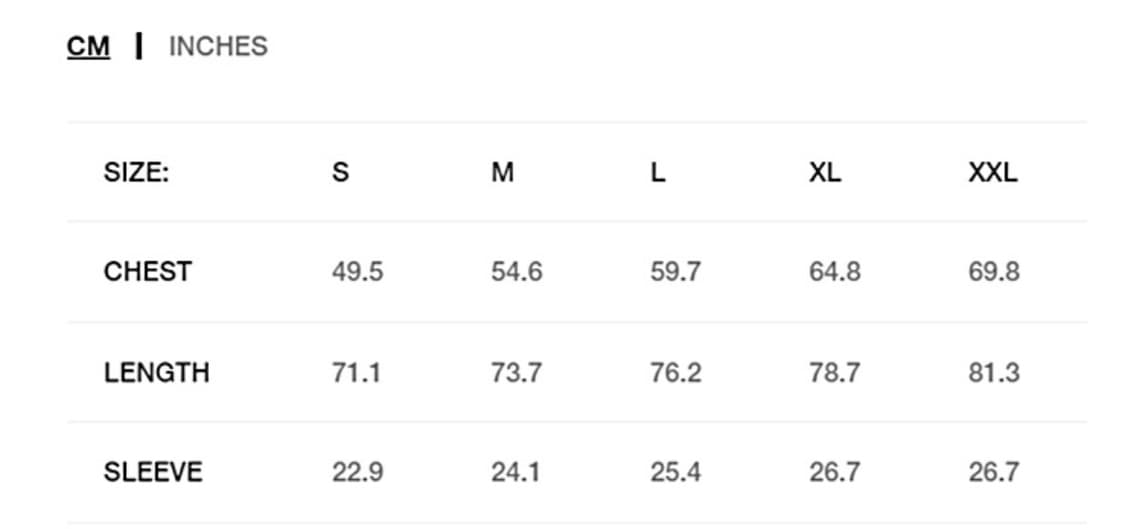Click the SLEEVE row label
This screenshot has height=529, width=1125.
(154, 472)
